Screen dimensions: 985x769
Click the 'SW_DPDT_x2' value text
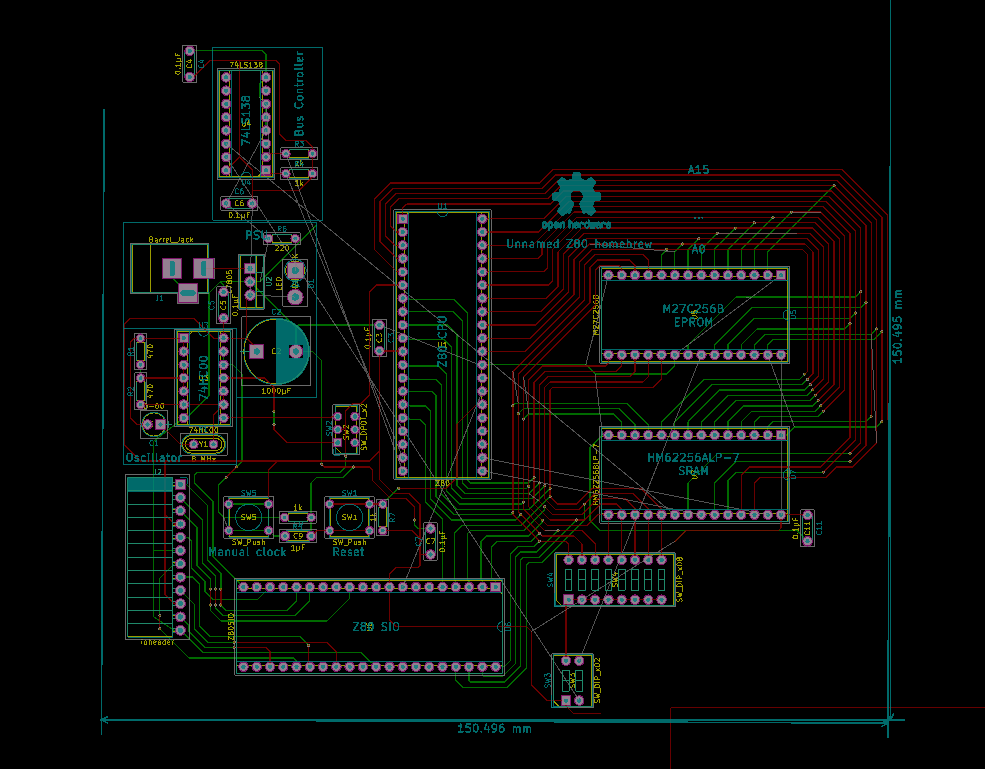364,428
